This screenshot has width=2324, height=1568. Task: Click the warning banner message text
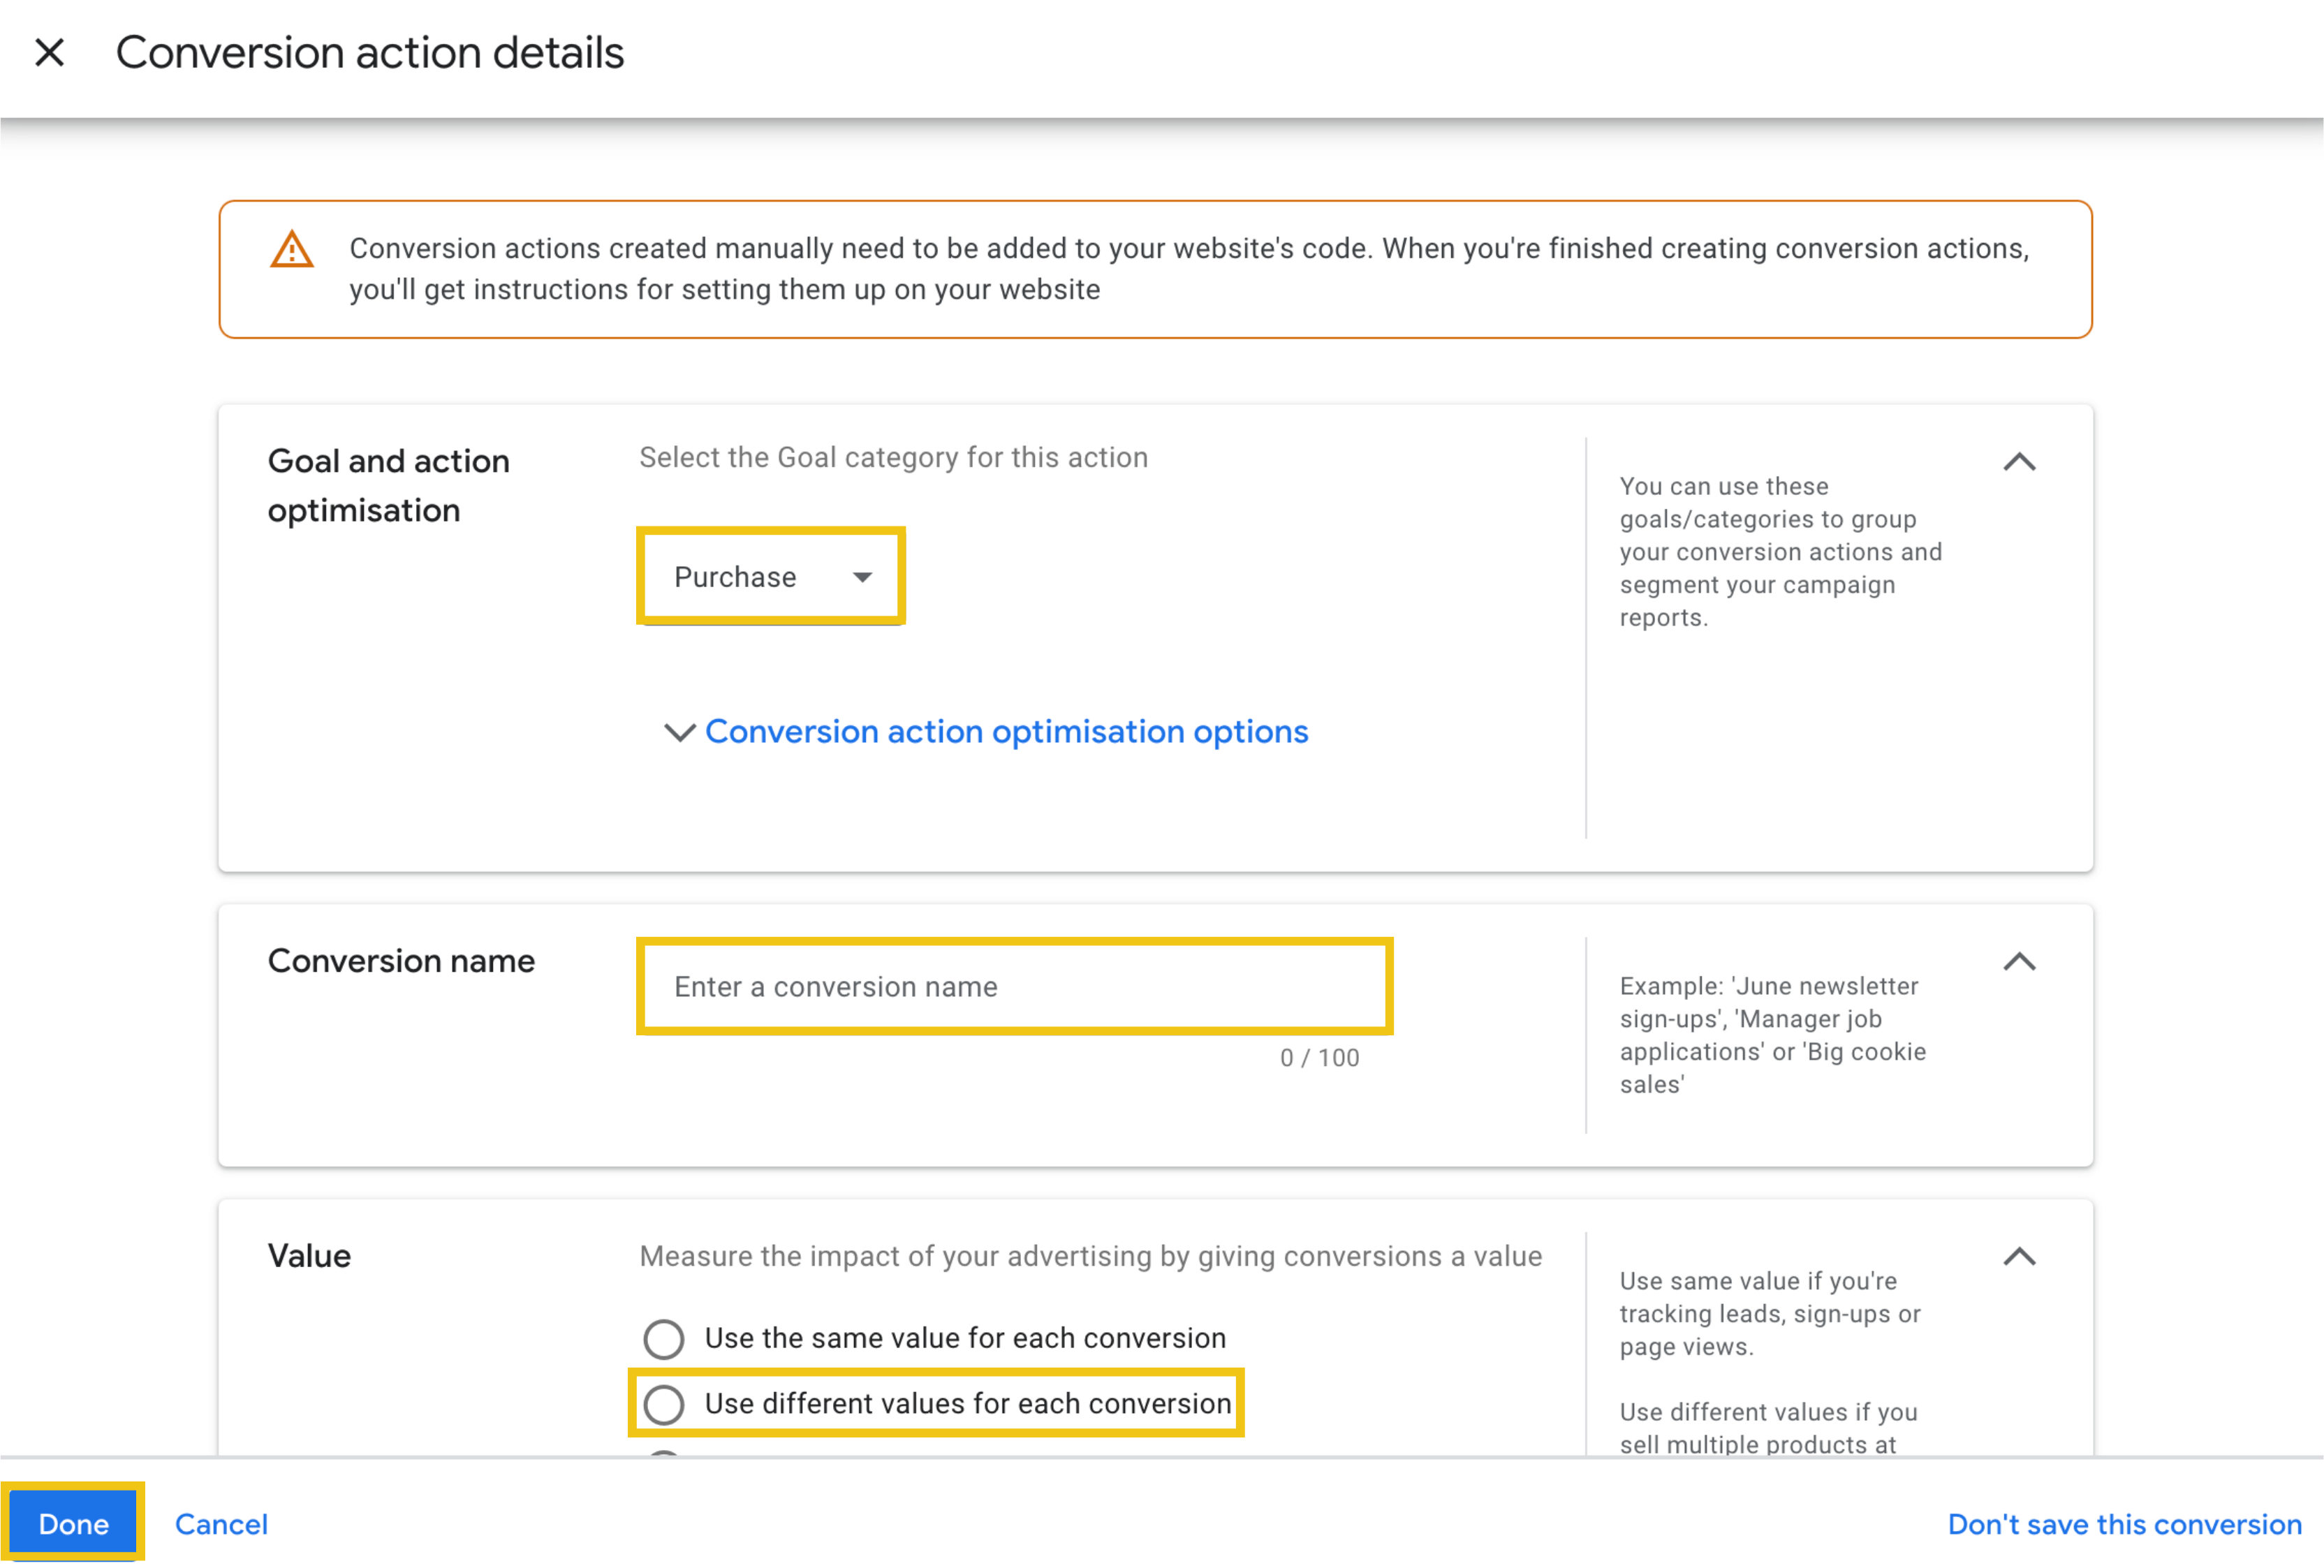point(1189,269)
